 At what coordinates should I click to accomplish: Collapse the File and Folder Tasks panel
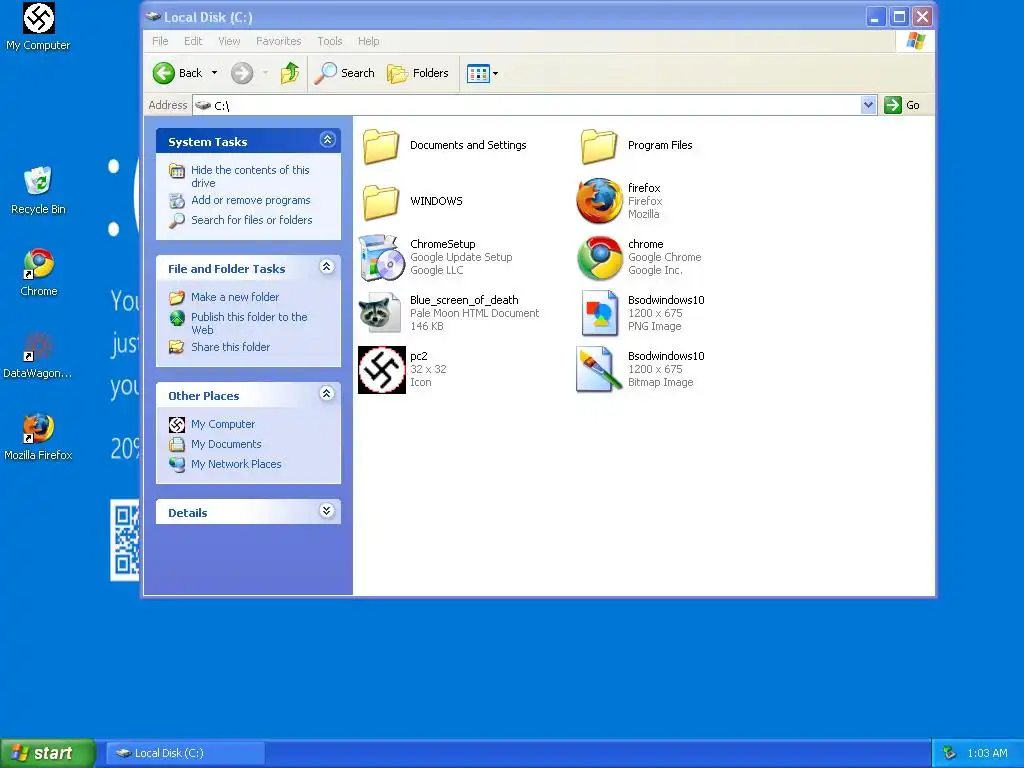[x=327, y=266]
